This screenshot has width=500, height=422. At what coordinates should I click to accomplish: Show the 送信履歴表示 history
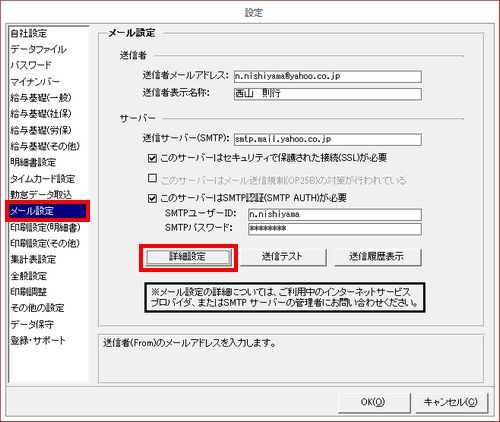tap(377, 257)
